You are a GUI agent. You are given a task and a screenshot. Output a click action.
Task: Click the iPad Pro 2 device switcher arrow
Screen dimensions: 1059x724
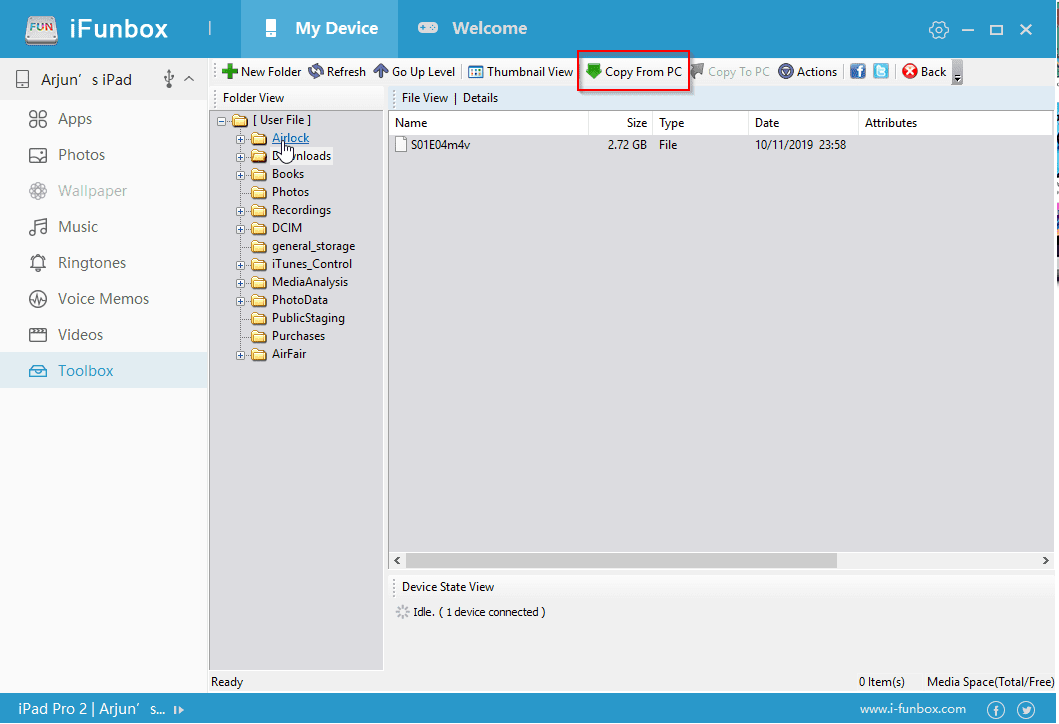tap(178, 710)
